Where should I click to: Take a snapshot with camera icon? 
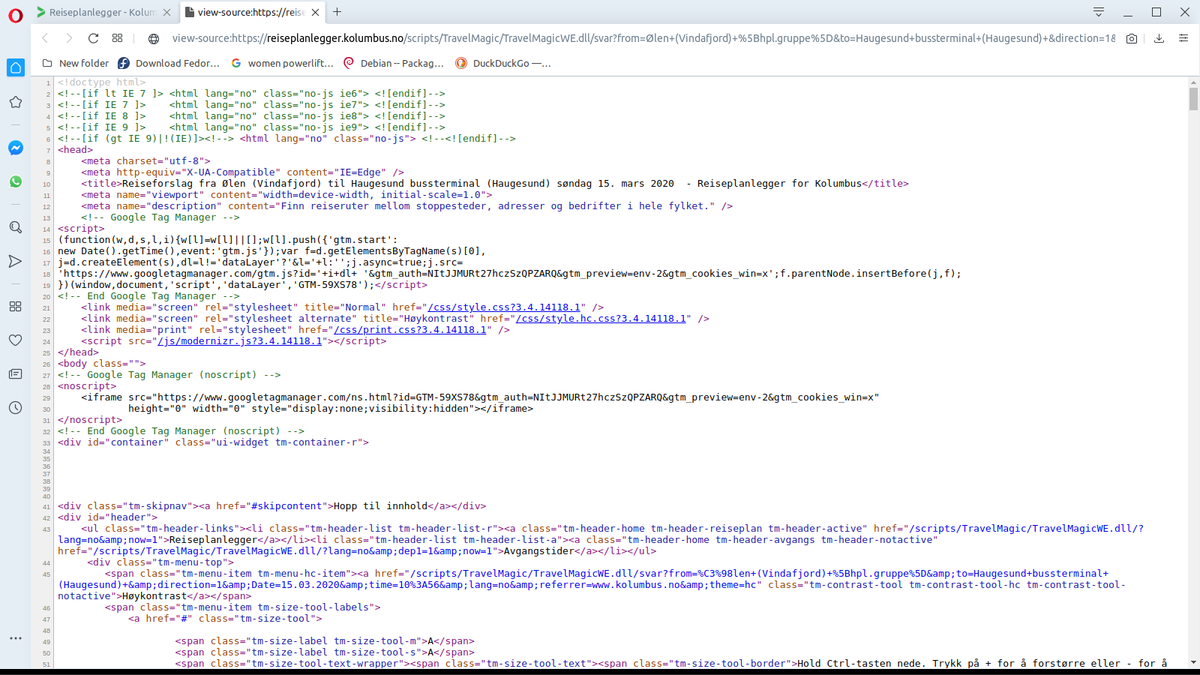(1131, 39)
